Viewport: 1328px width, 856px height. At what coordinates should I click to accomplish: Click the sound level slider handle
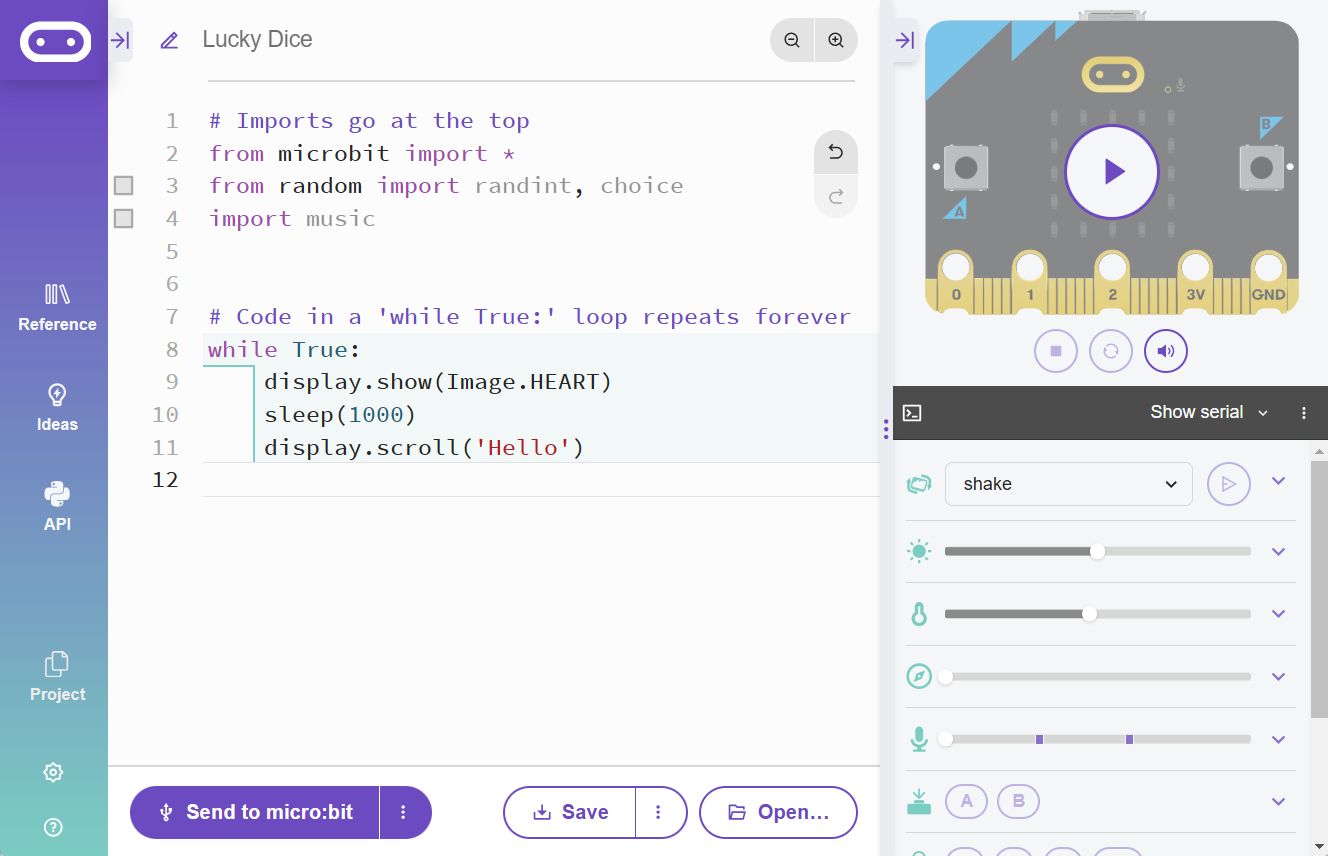(x=945, y=739)
